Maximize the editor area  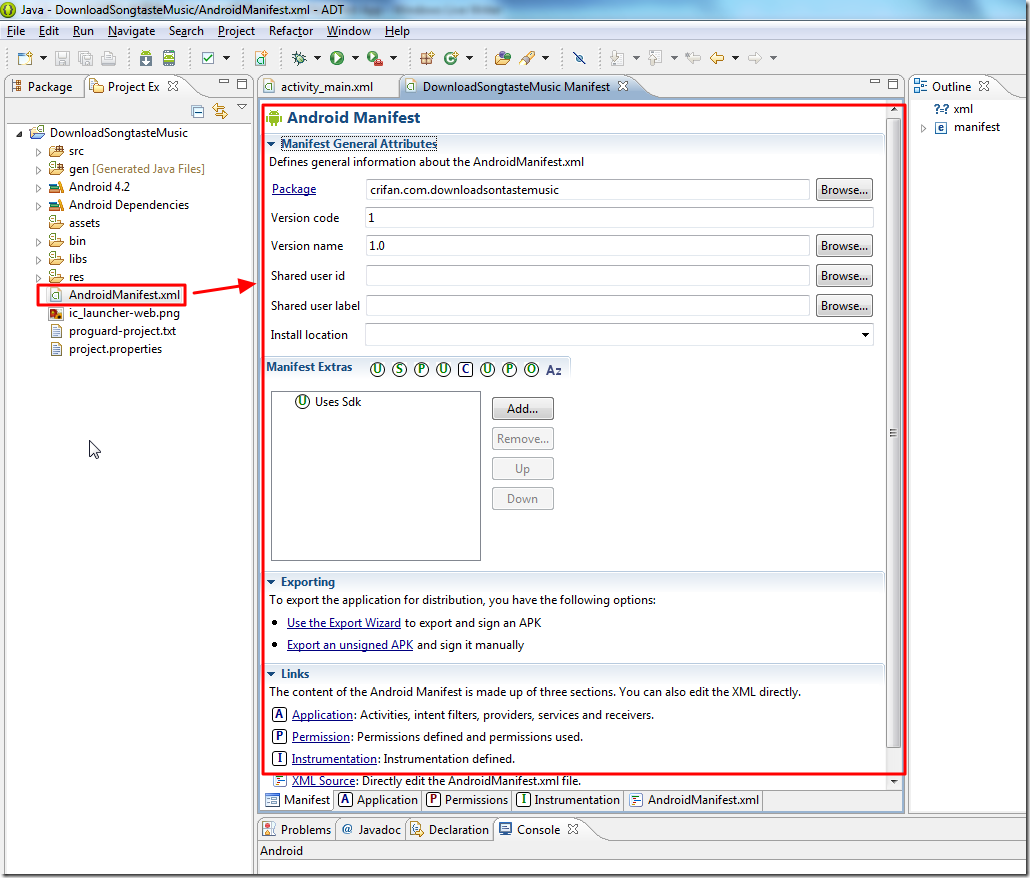click(893, 84)
